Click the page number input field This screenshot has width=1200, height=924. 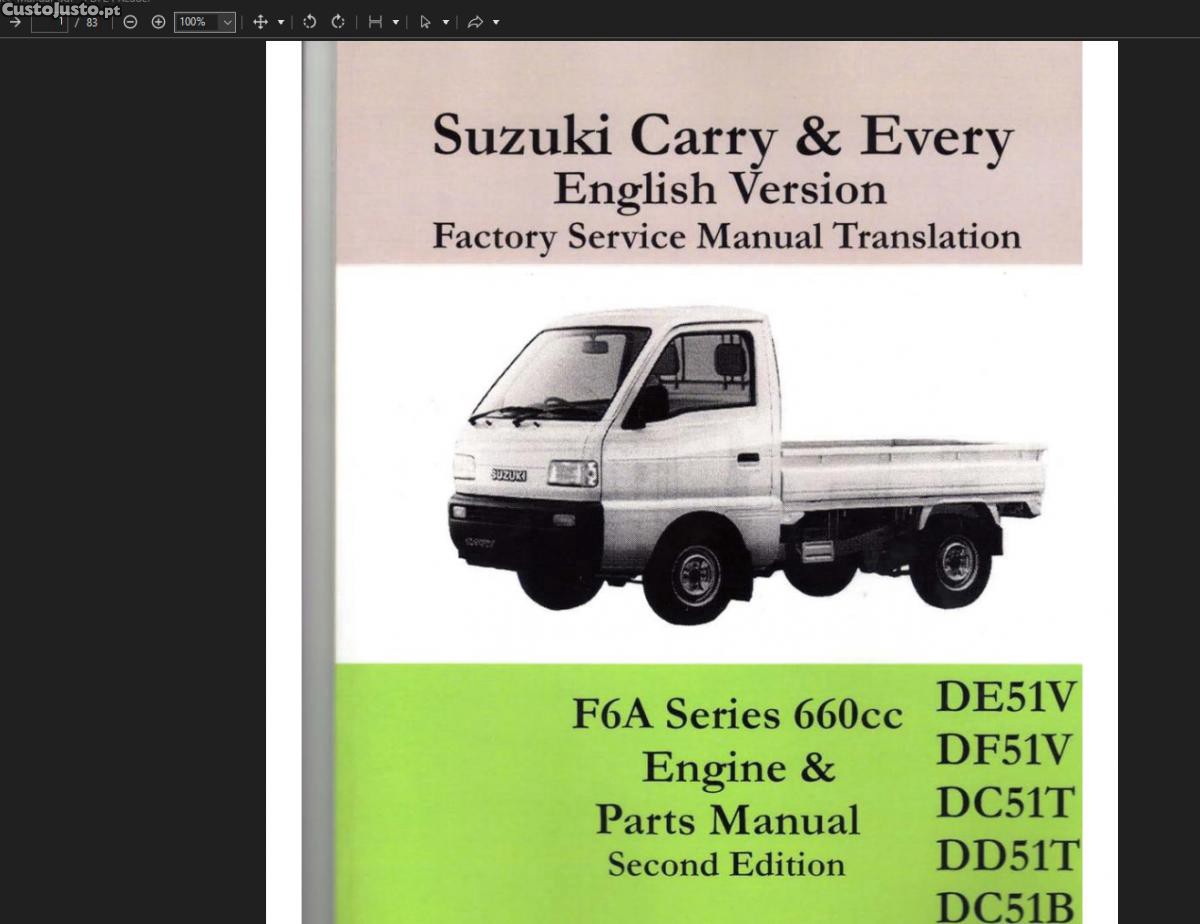pos(49,22)
